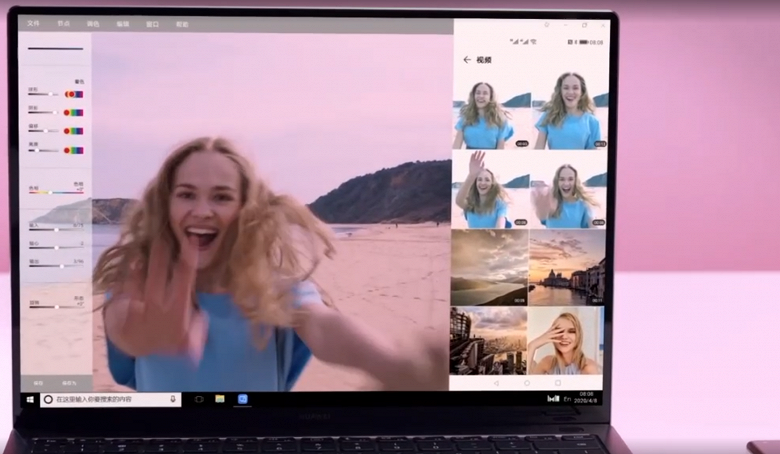Open the Task View taskbar icon
The image size is (780, 454).
pyautogui.click(x=198, y=399)
